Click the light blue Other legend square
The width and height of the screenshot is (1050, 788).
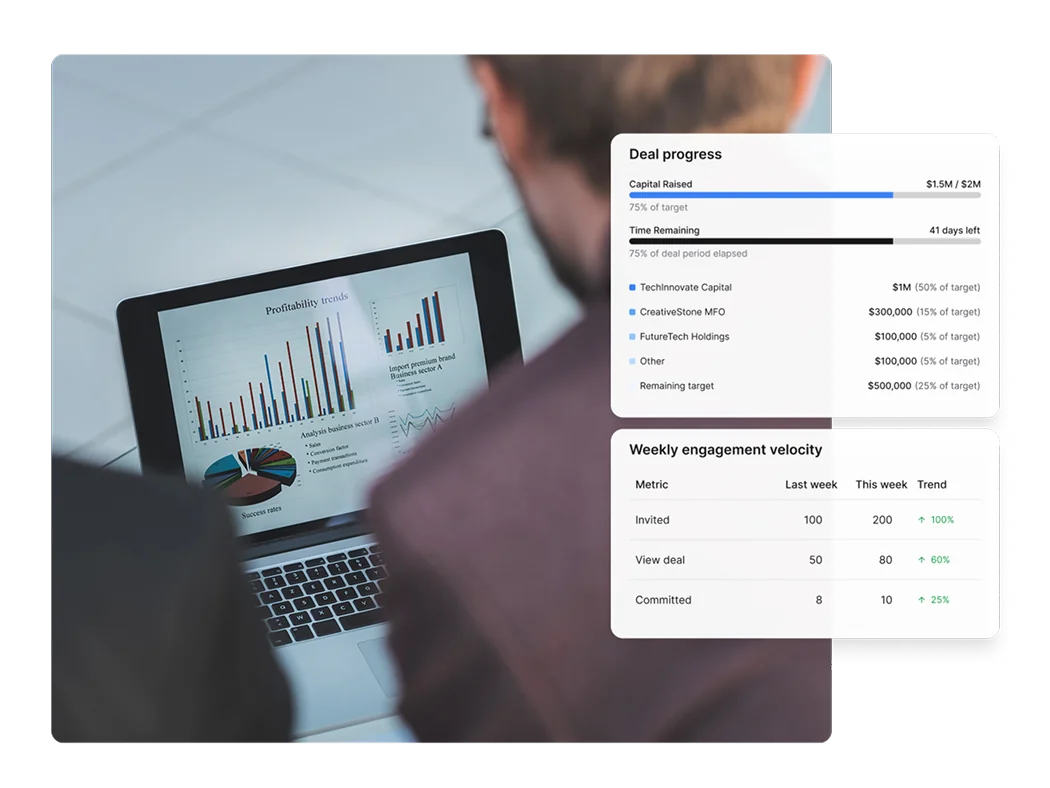631,361
